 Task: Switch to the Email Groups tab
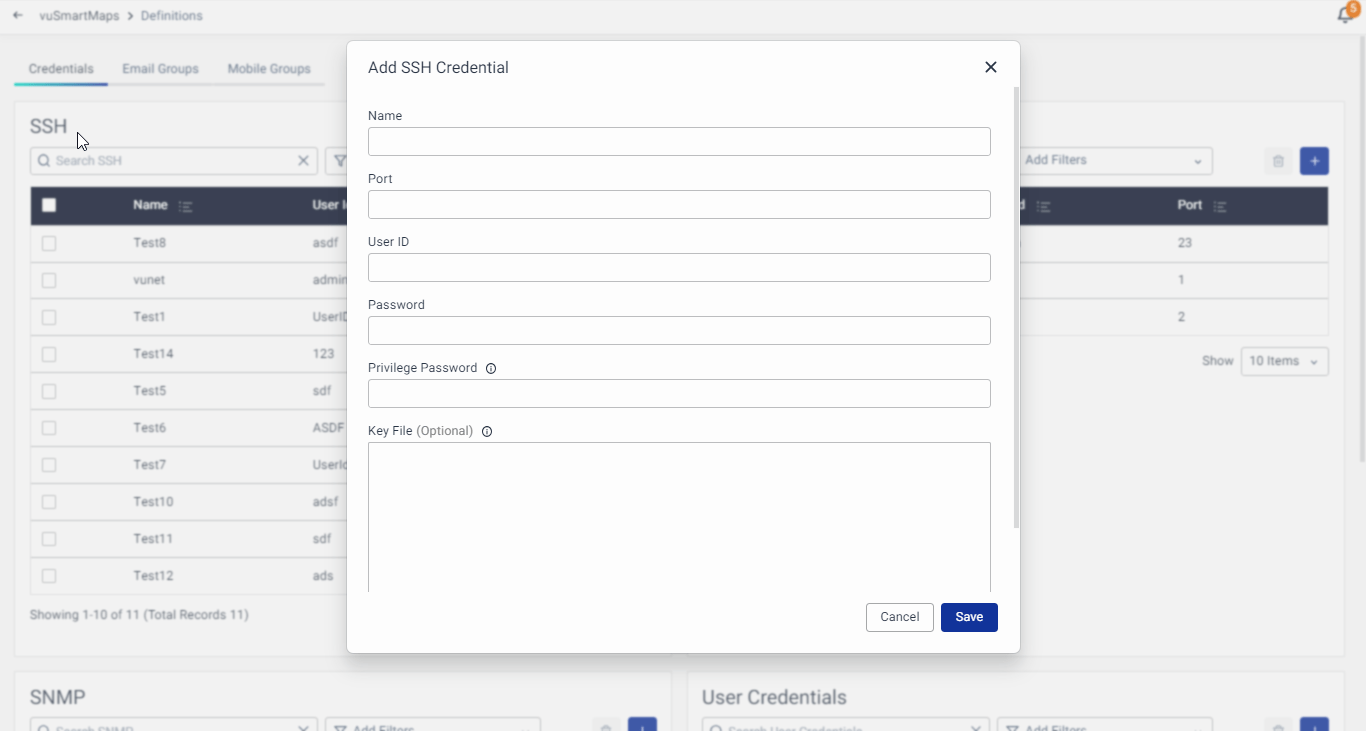click(160, 69)
